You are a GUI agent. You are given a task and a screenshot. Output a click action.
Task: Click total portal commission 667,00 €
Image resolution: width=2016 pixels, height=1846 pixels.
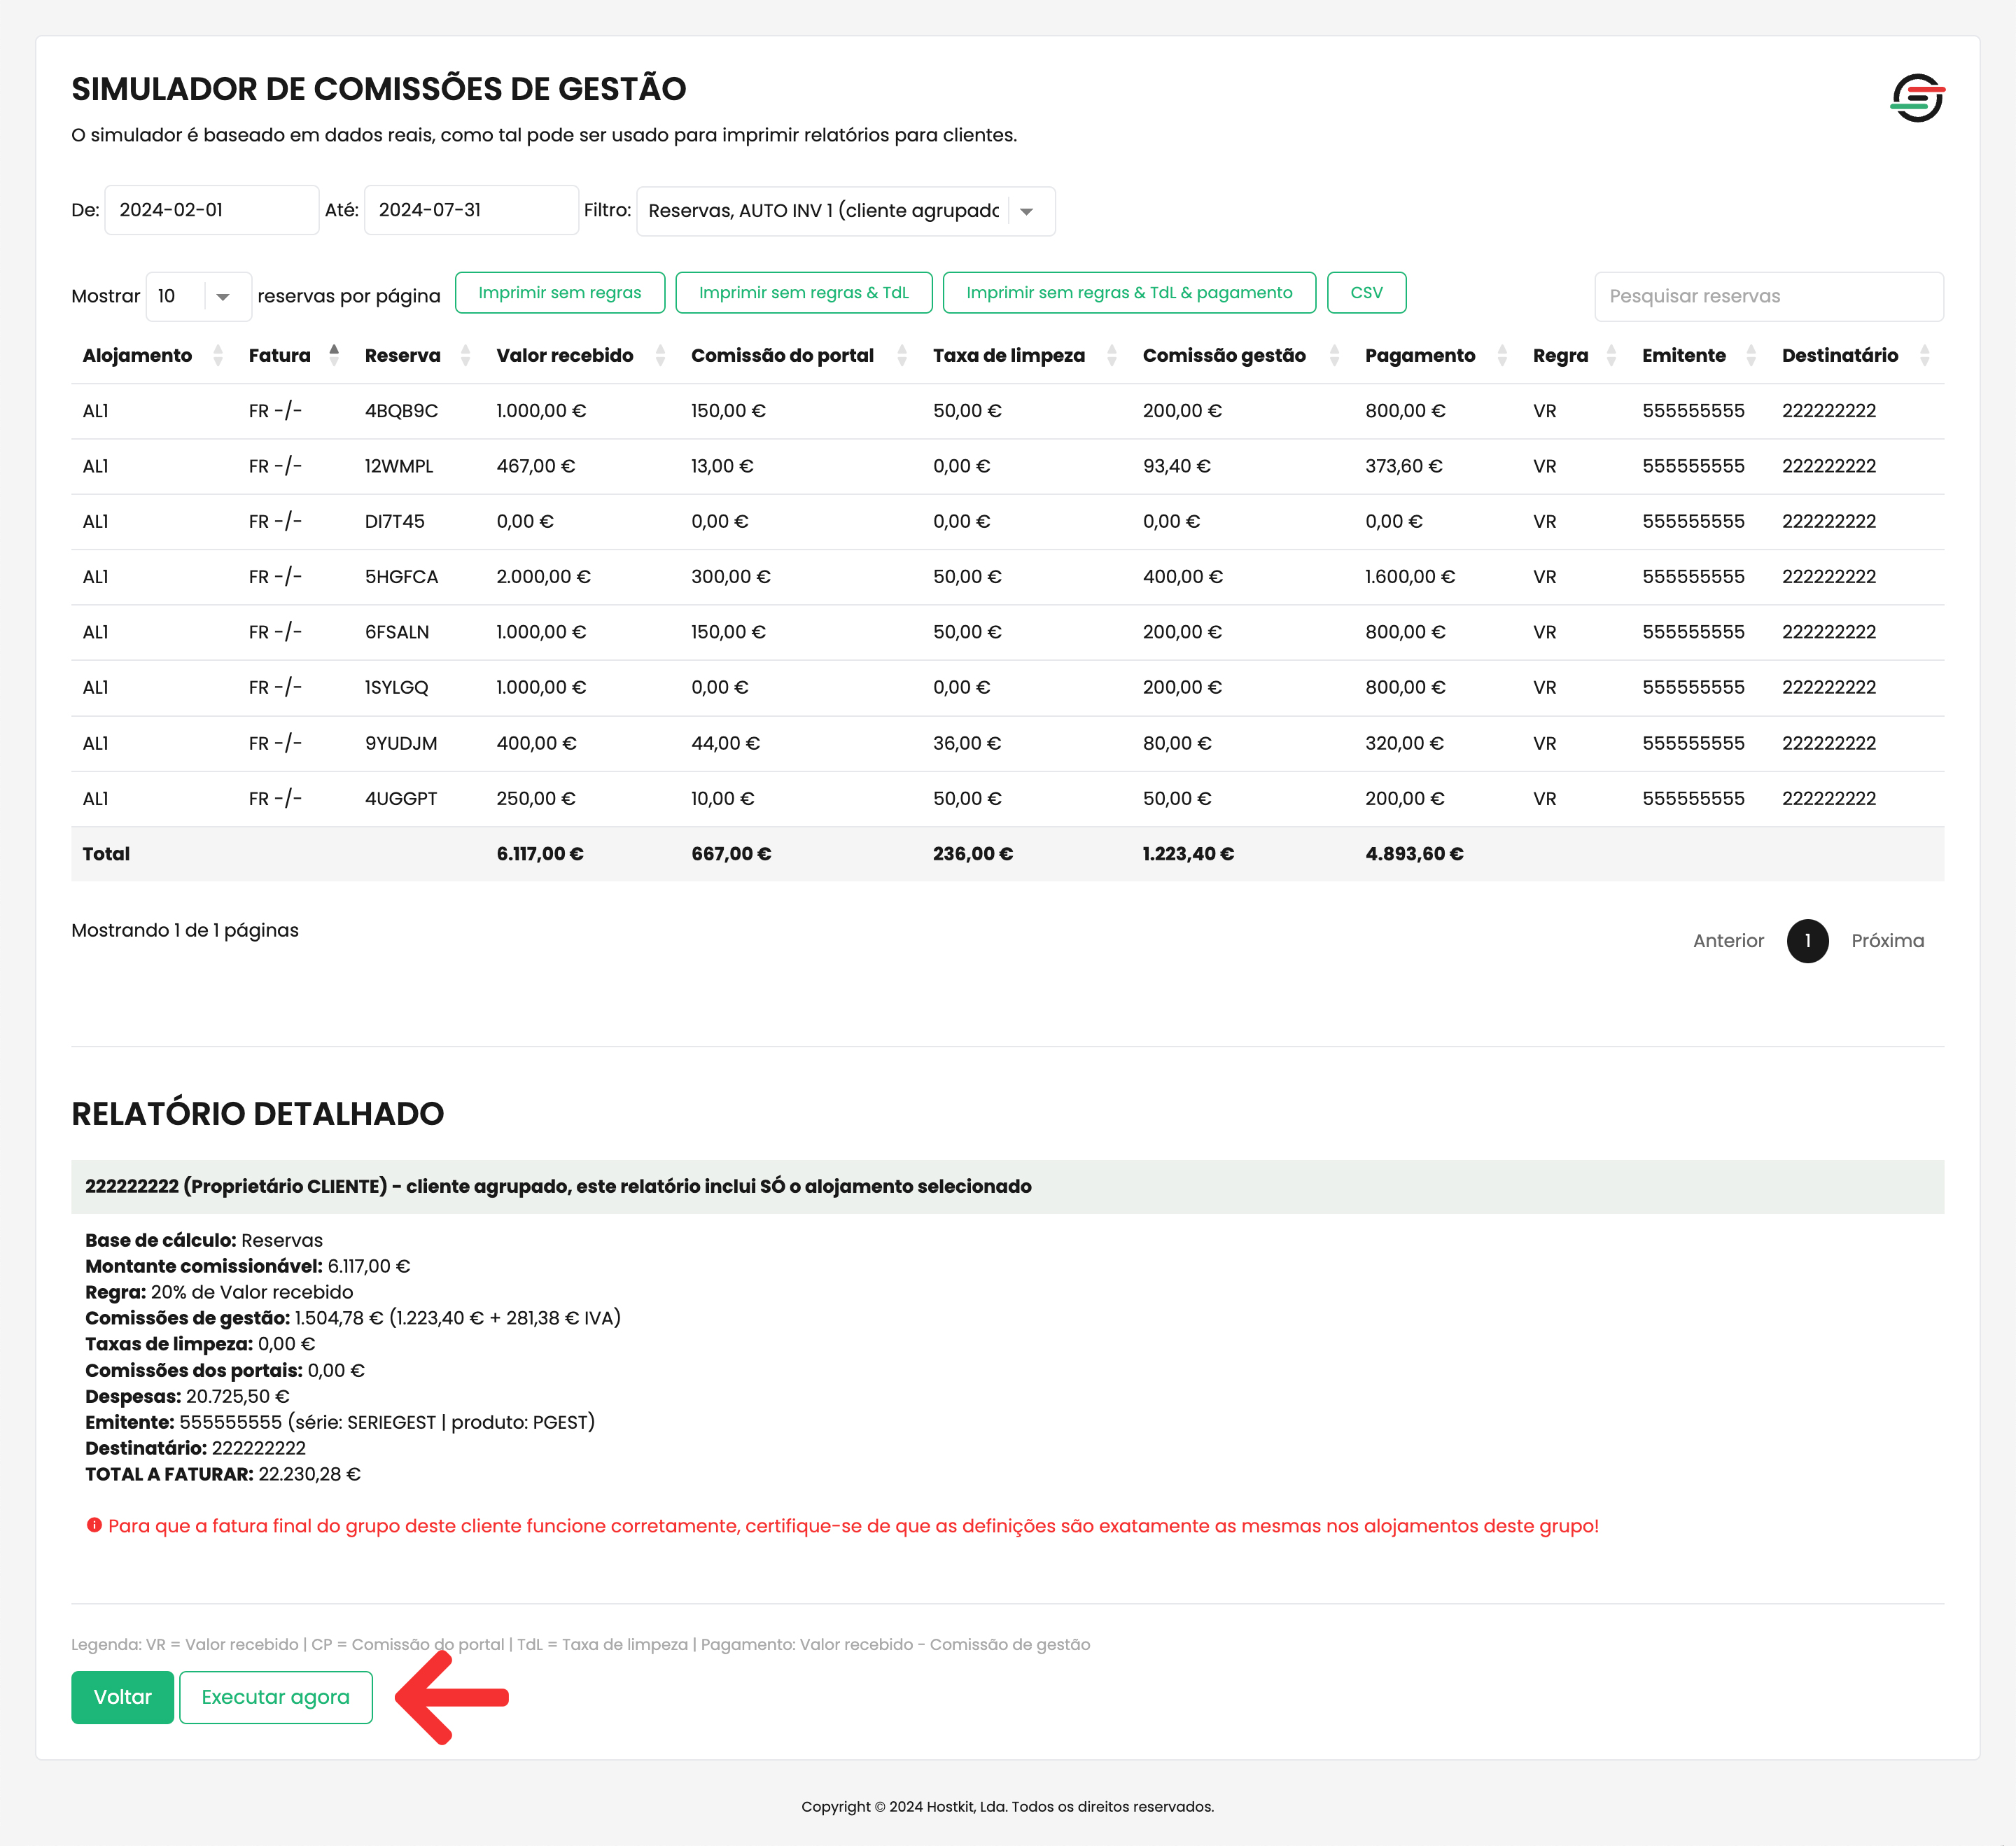click(731, 854)
